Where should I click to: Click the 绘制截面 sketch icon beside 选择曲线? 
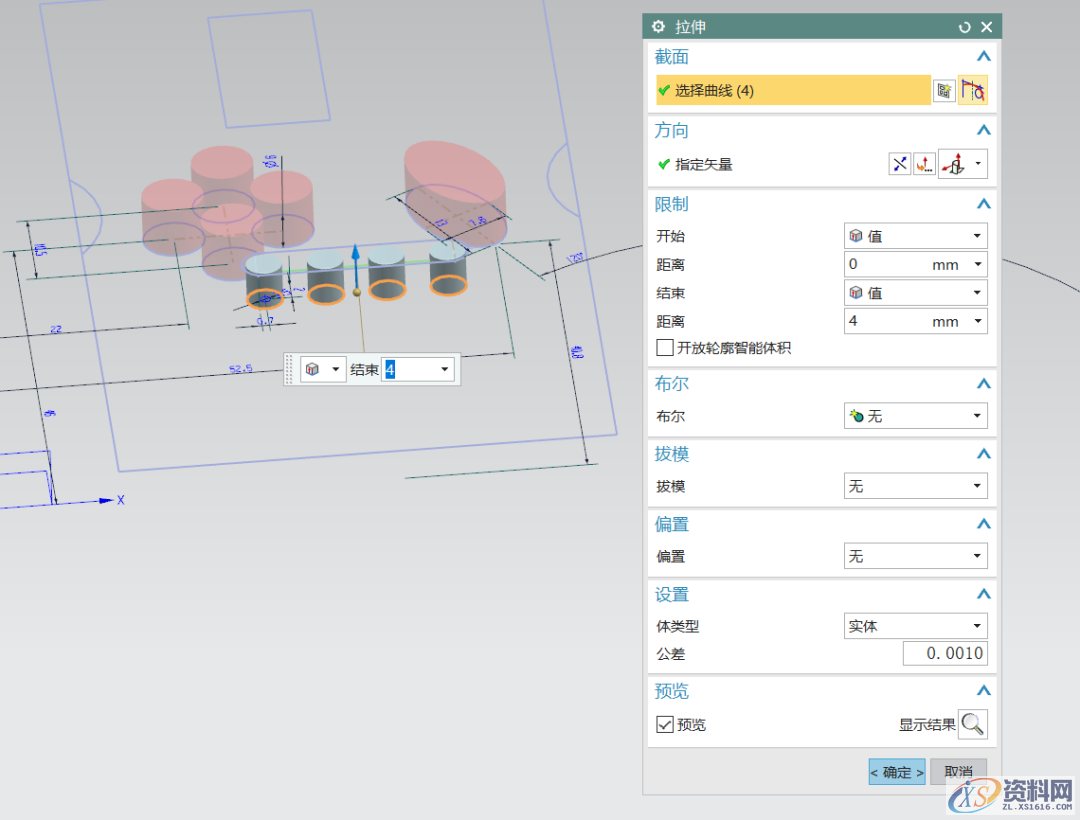[x=944, y=90]
